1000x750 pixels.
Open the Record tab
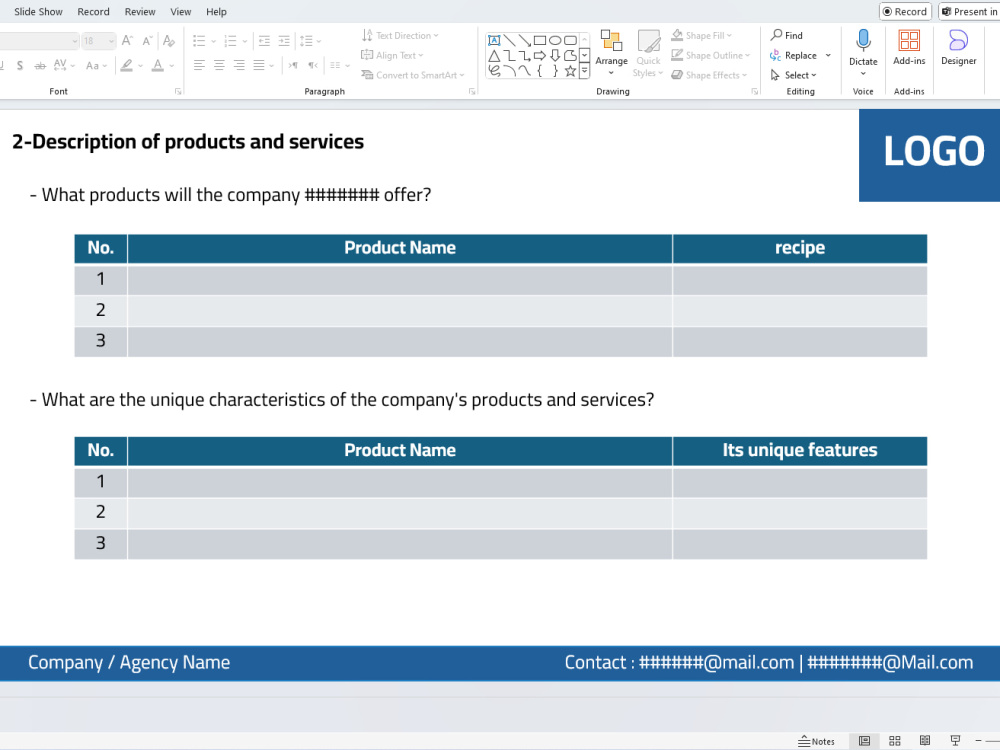click(x=93, y=11)
